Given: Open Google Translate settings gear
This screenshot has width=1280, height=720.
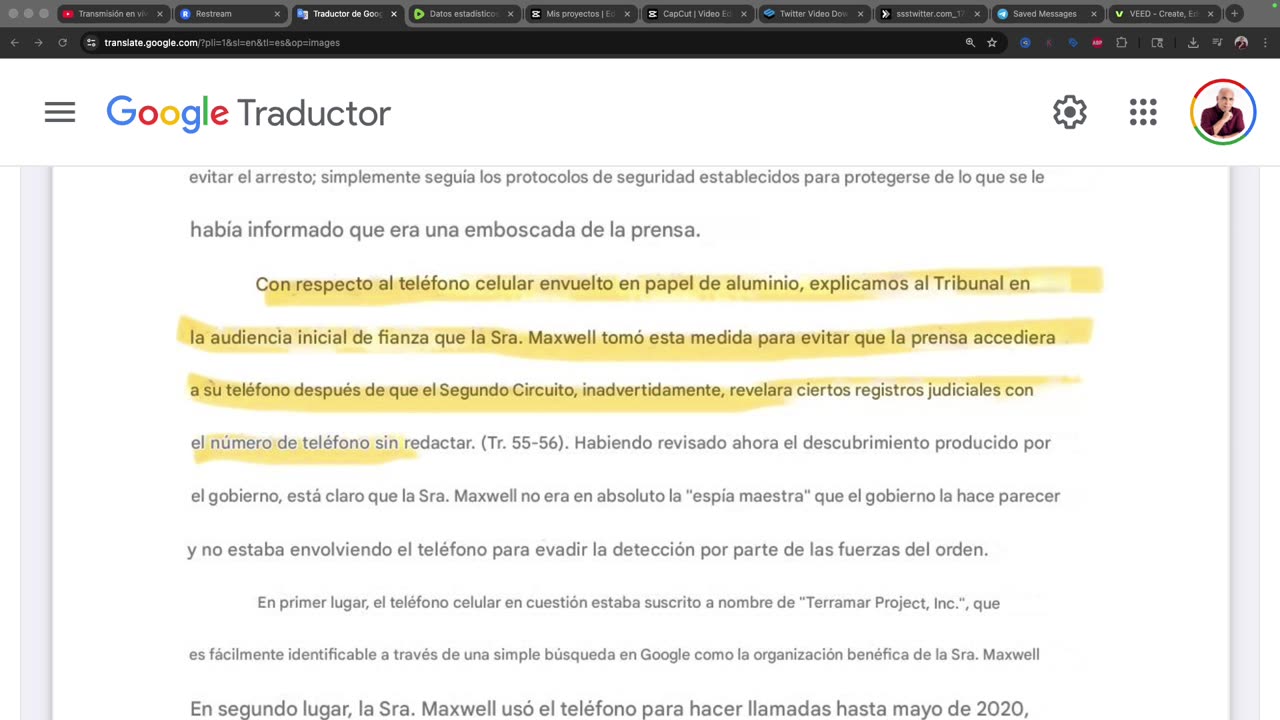Looking at the screenshot, I should [x=1070, y=112].
